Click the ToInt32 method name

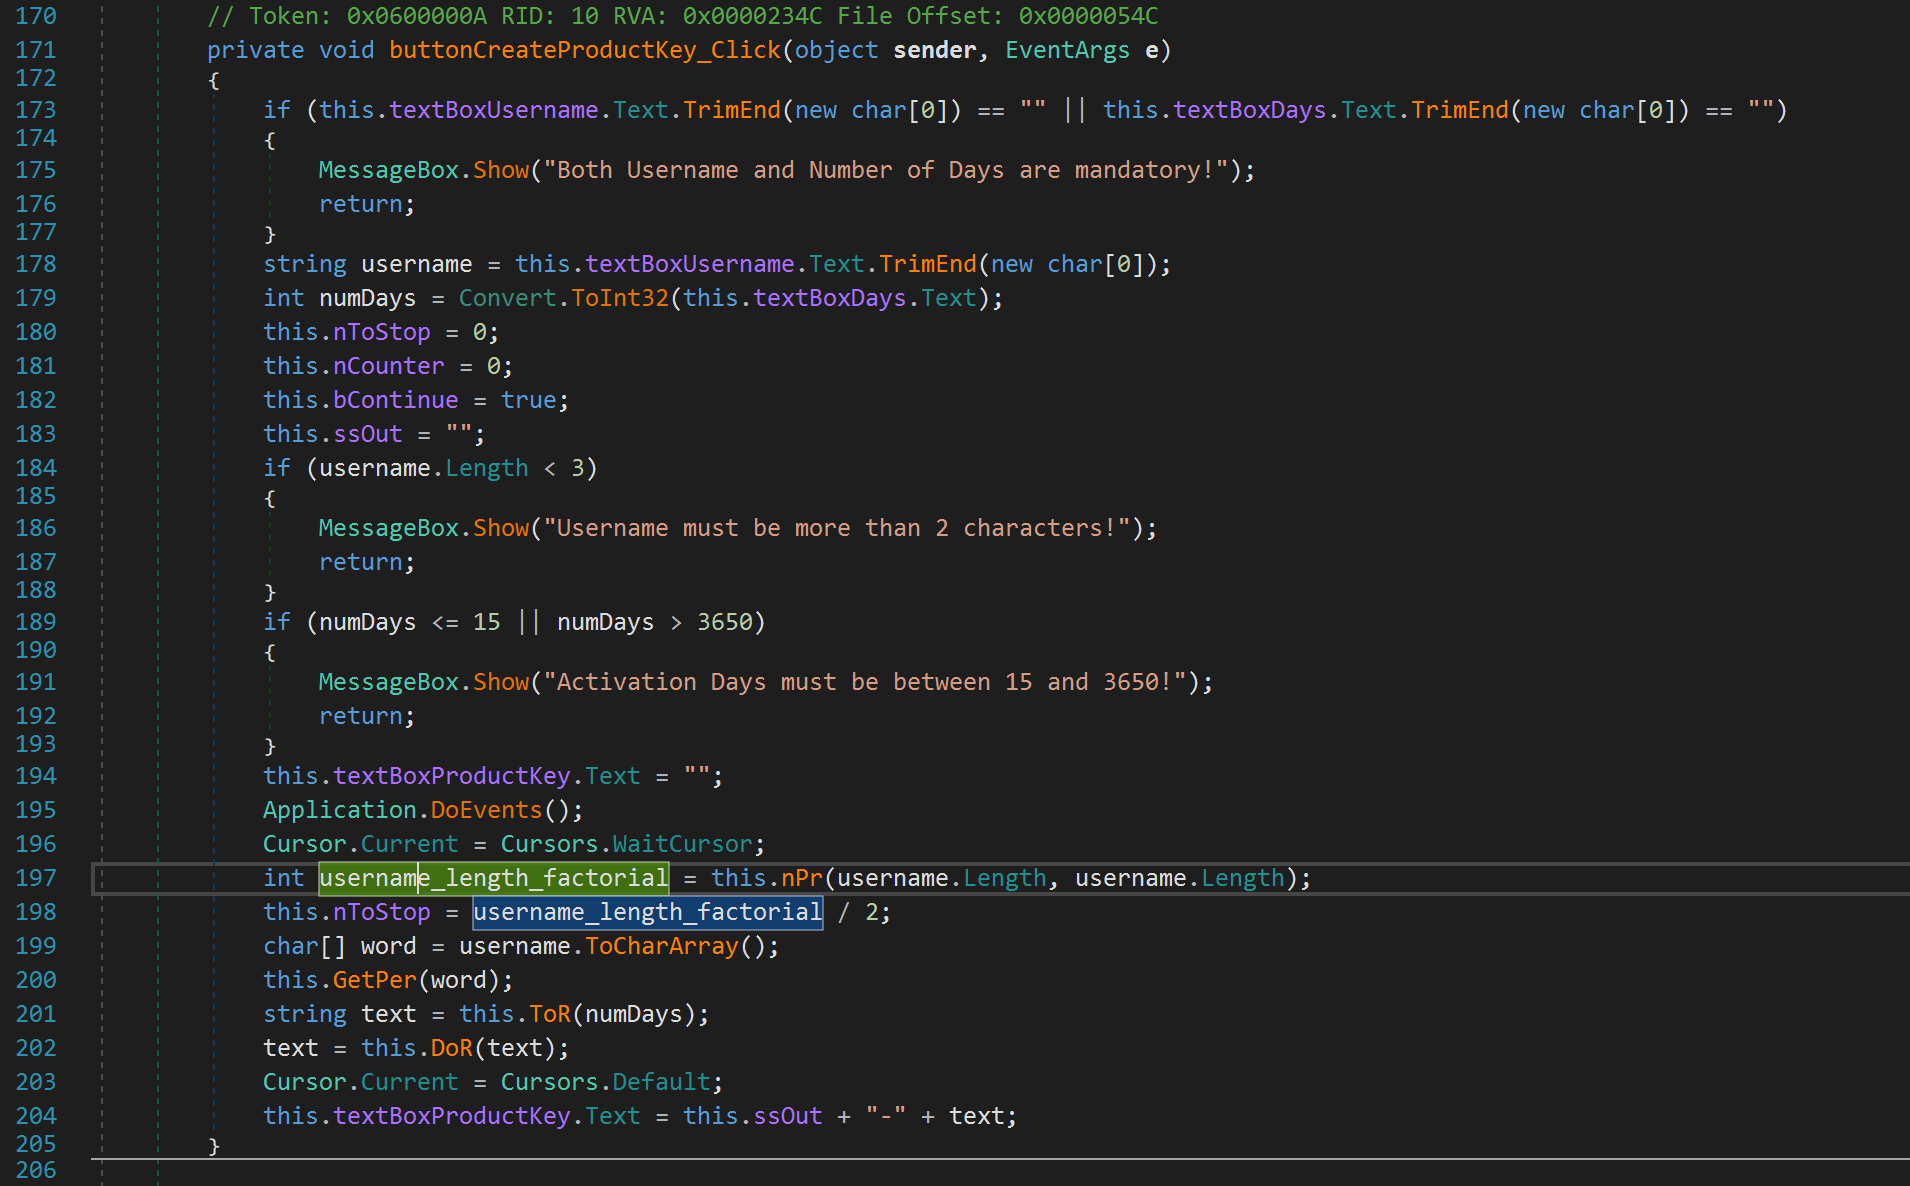tap(620, 298)
